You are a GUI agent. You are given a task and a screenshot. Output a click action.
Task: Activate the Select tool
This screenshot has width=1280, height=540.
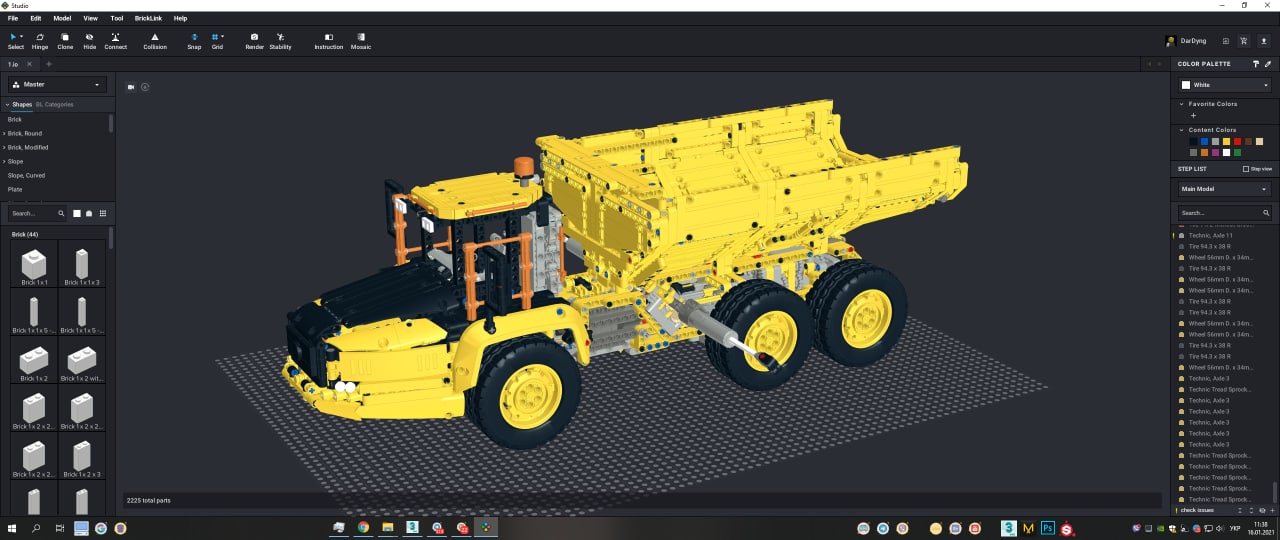pos(16,41)
